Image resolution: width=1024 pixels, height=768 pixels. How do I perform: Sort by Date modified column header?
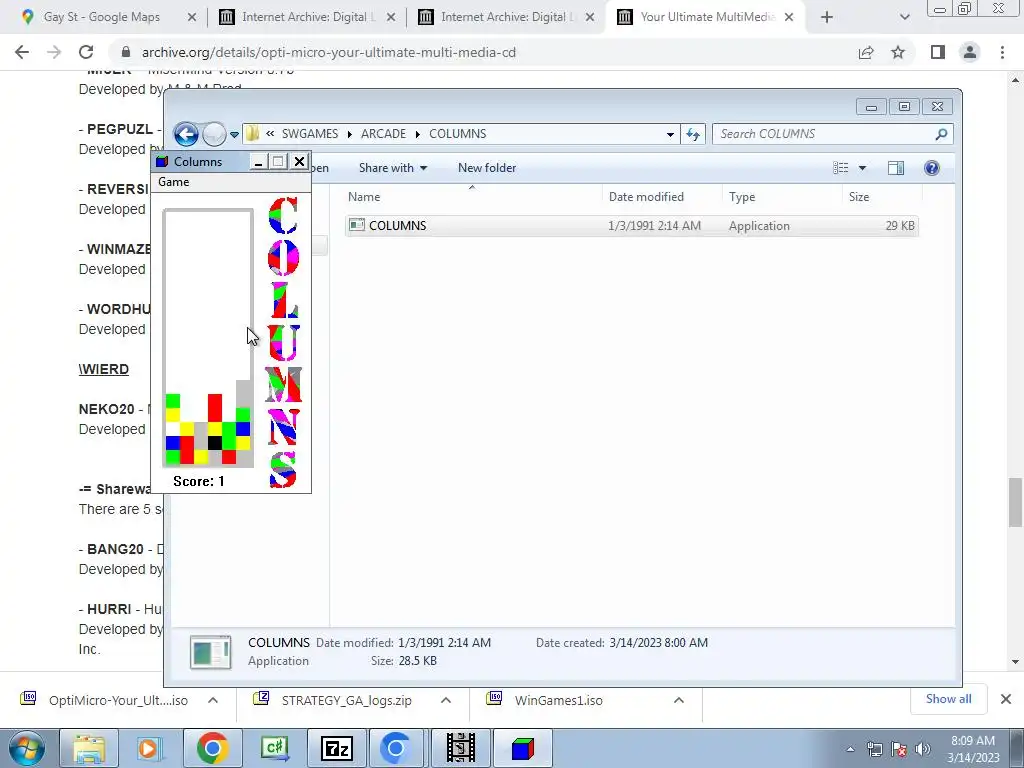(x=662, y=197)
